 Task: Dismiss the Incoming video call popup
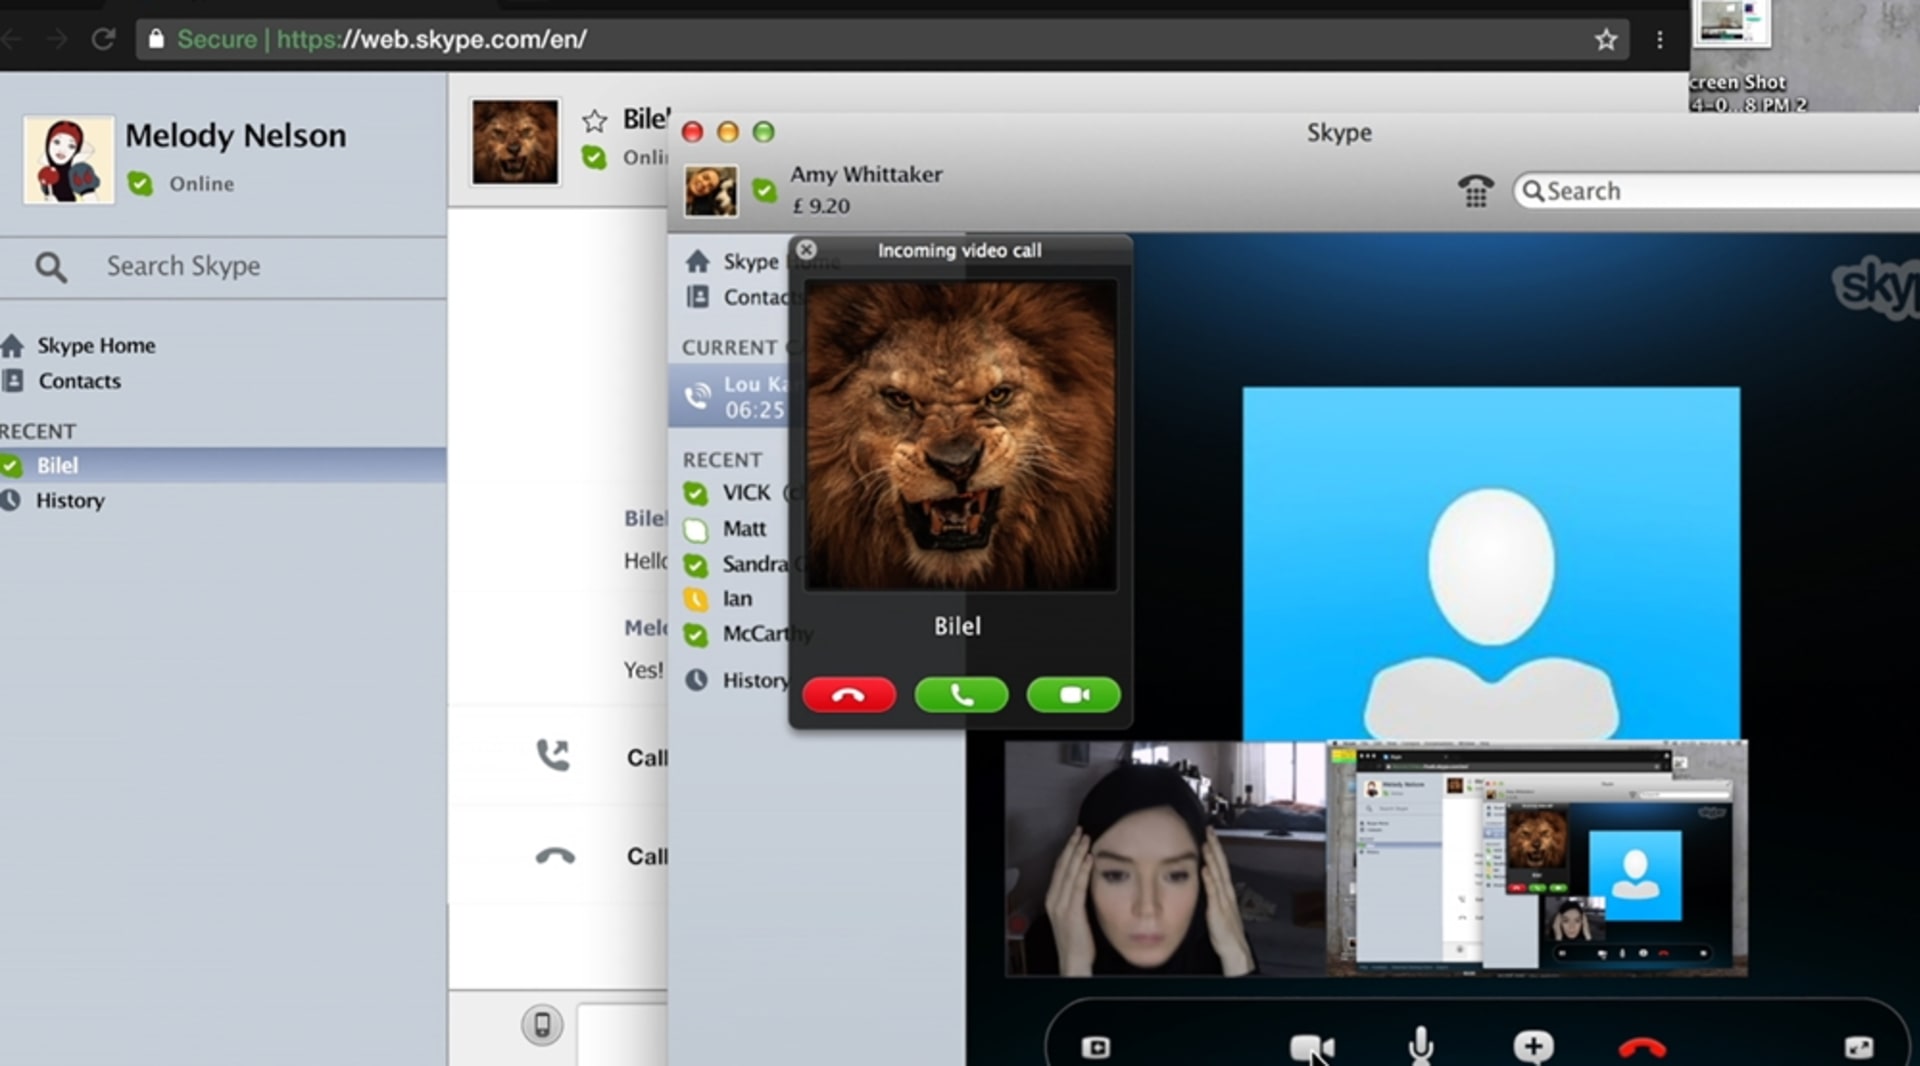pos(806,250)
